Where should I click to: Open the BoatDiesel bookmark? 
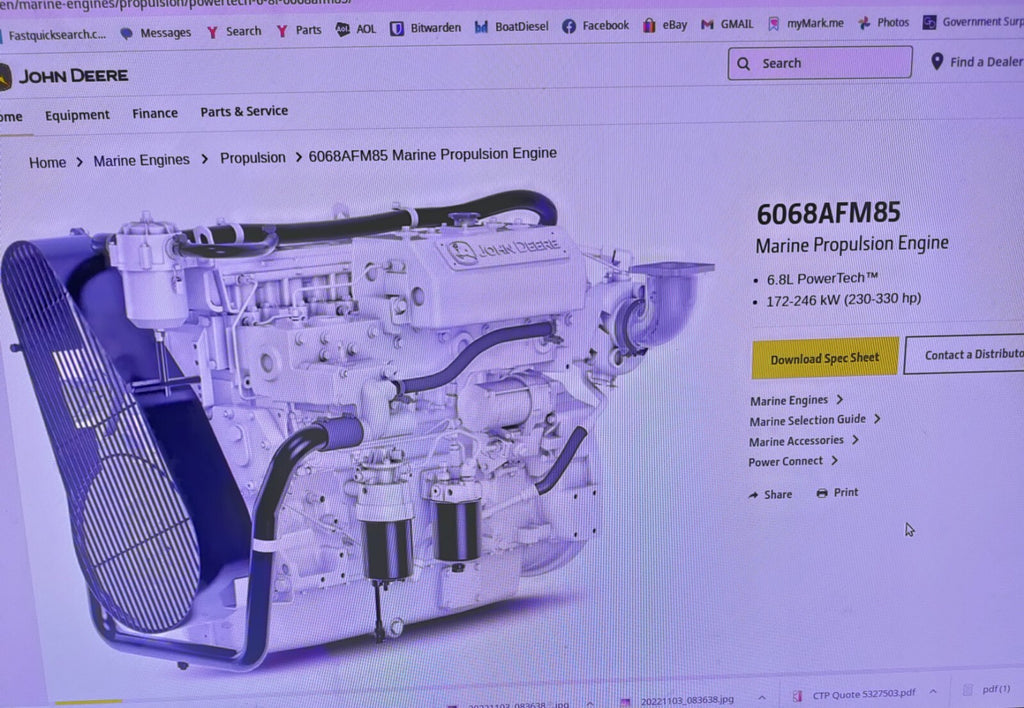[x=511, y=27]
